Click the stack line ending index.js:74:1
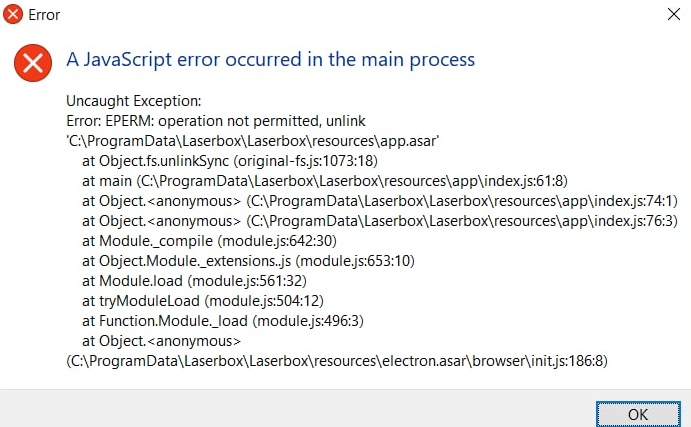Screen dimensions: 691x427 (x=380, y=201)
